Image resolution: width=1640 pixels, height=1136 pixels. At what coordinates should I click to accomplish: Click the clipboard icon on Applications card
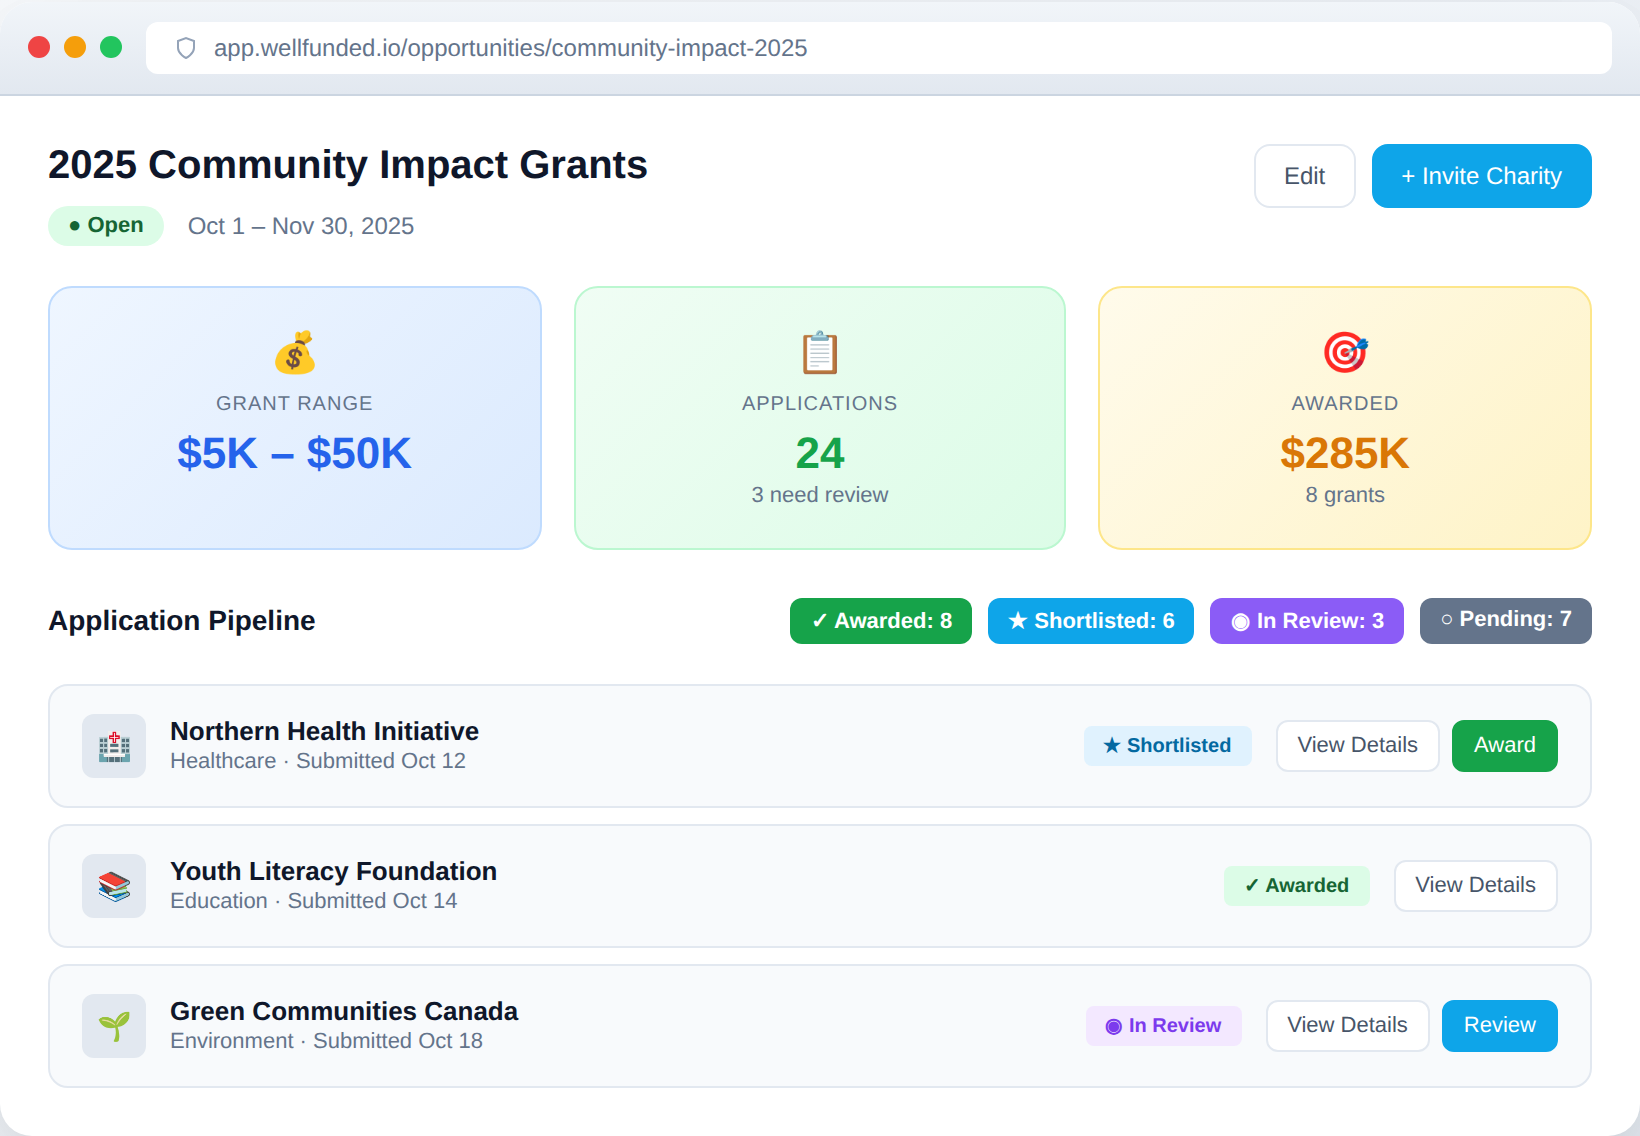click(x=819, y=353)
